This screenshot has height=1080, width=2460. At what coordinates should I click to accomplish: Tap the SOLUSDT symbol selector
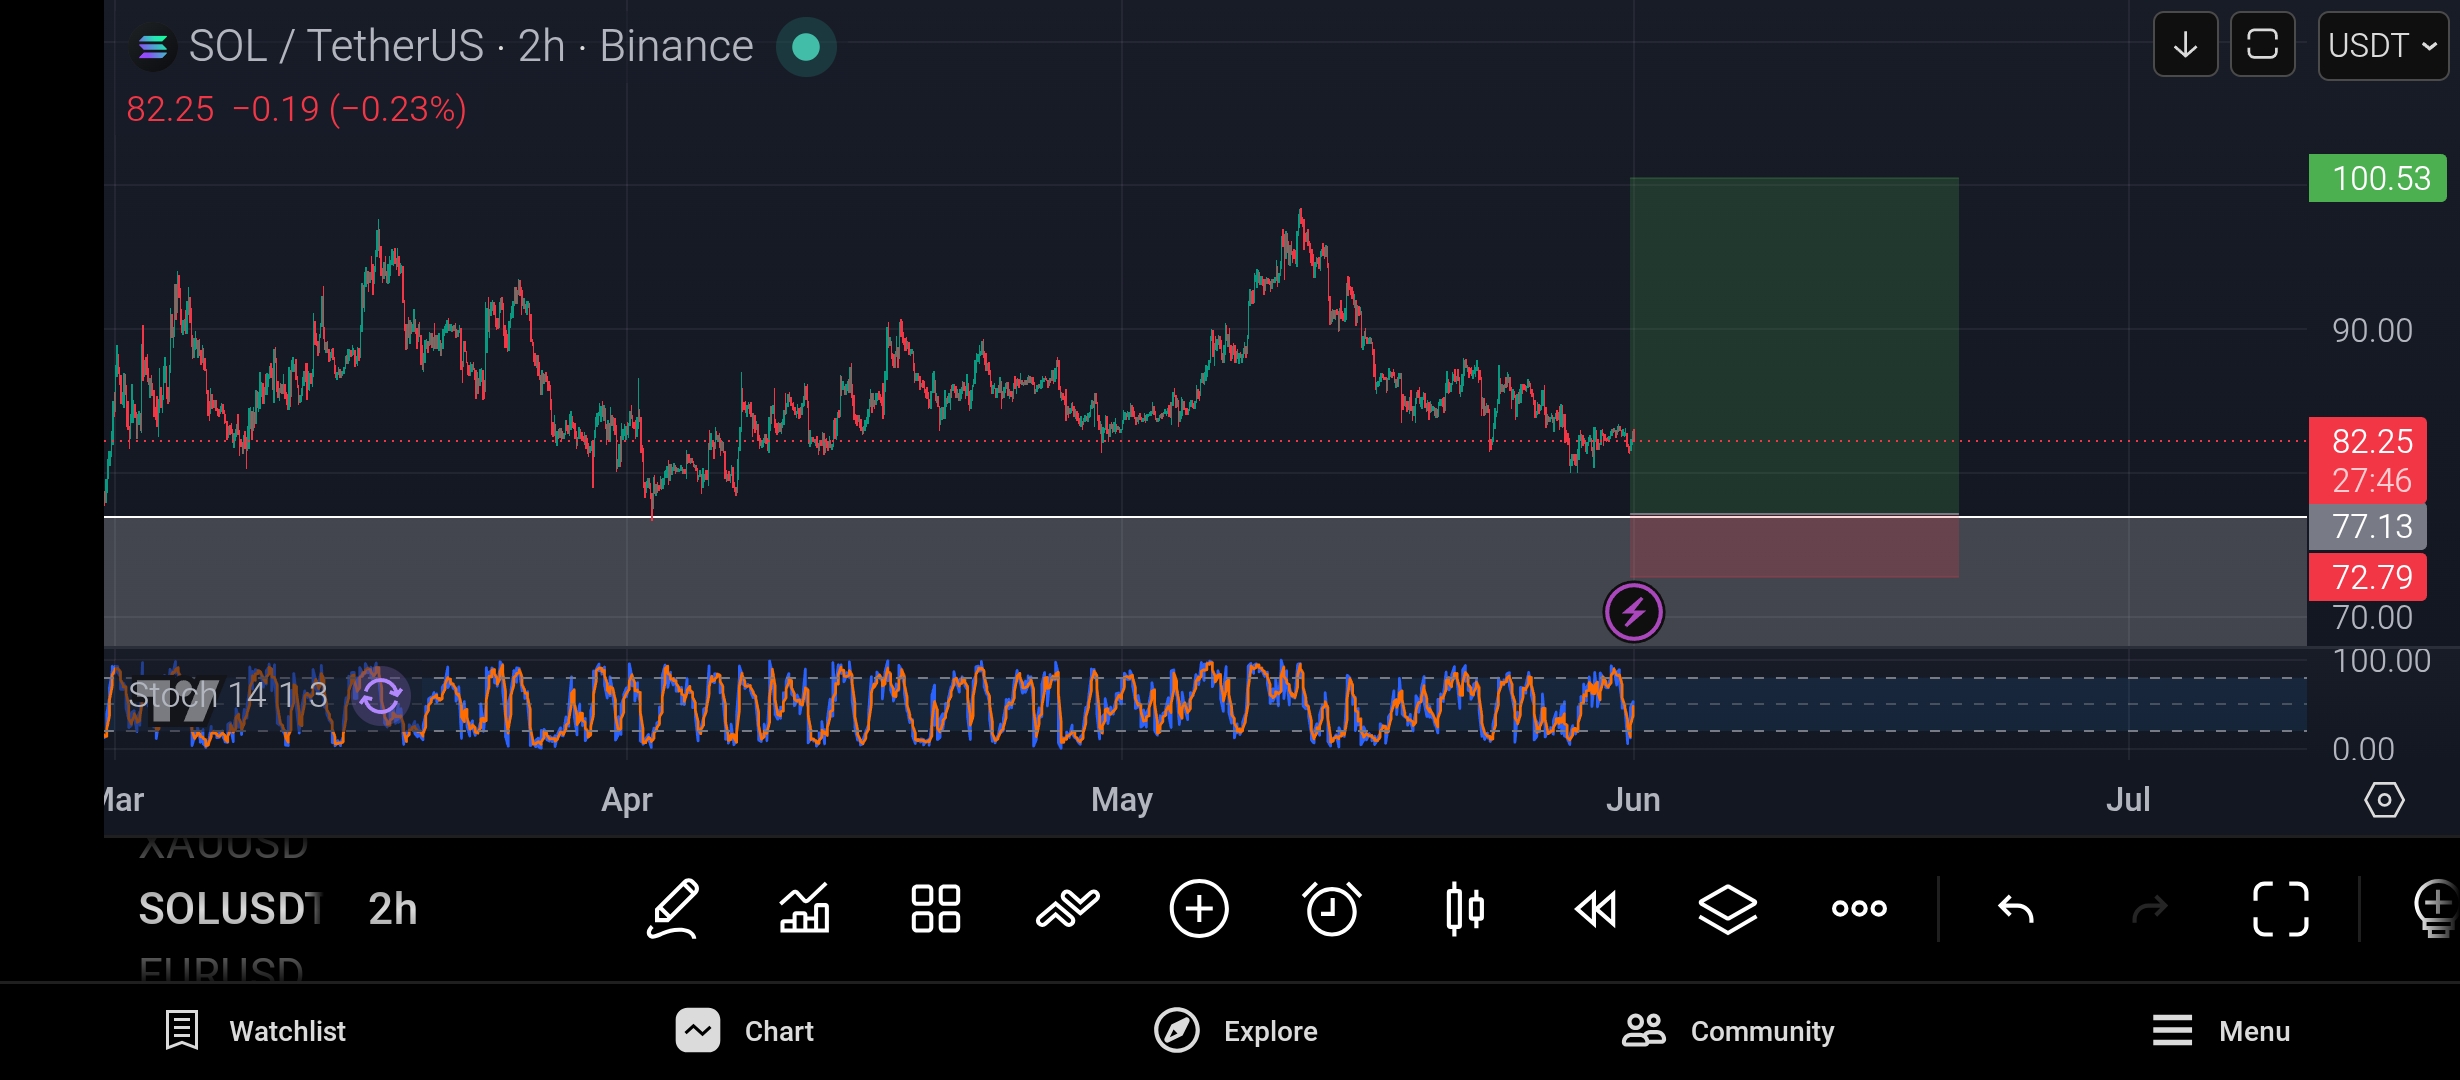click(229, 909)
